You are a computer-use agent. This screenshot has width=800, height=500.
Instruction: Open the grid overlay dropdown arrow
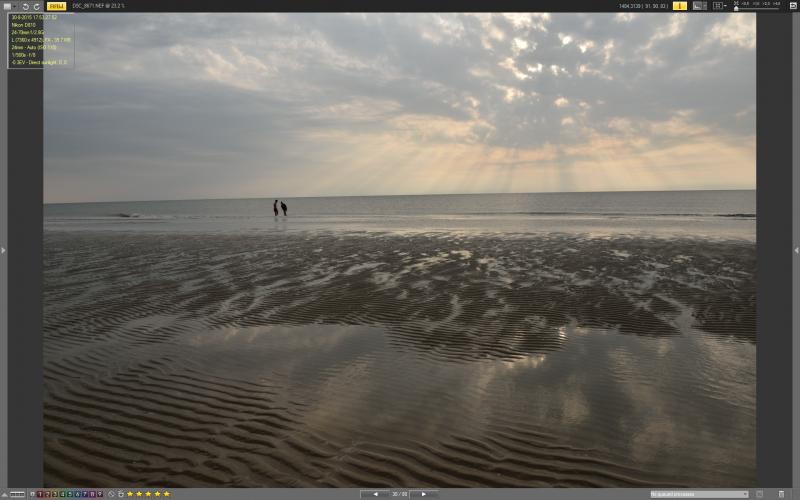[726, 6]
